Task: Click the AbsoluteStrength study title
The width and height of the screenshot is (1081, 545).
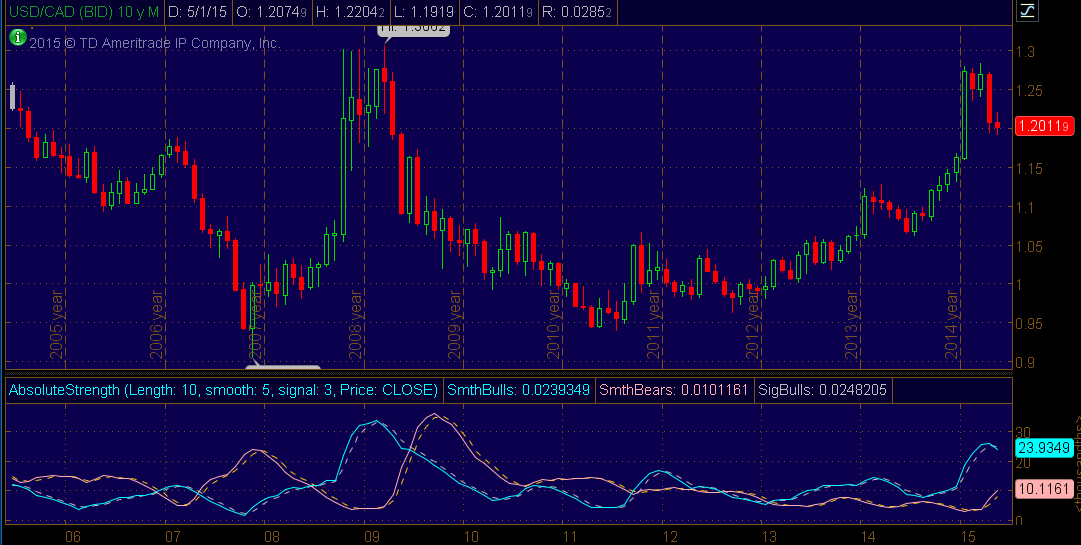Action: [x=223, y=390]
